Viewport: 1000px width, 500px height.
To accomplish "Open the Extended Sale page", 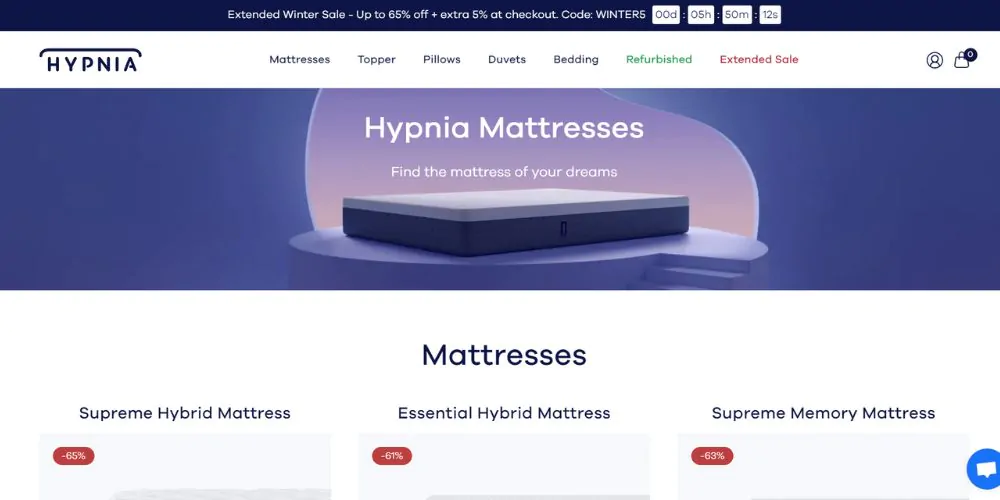I will 759,59.
